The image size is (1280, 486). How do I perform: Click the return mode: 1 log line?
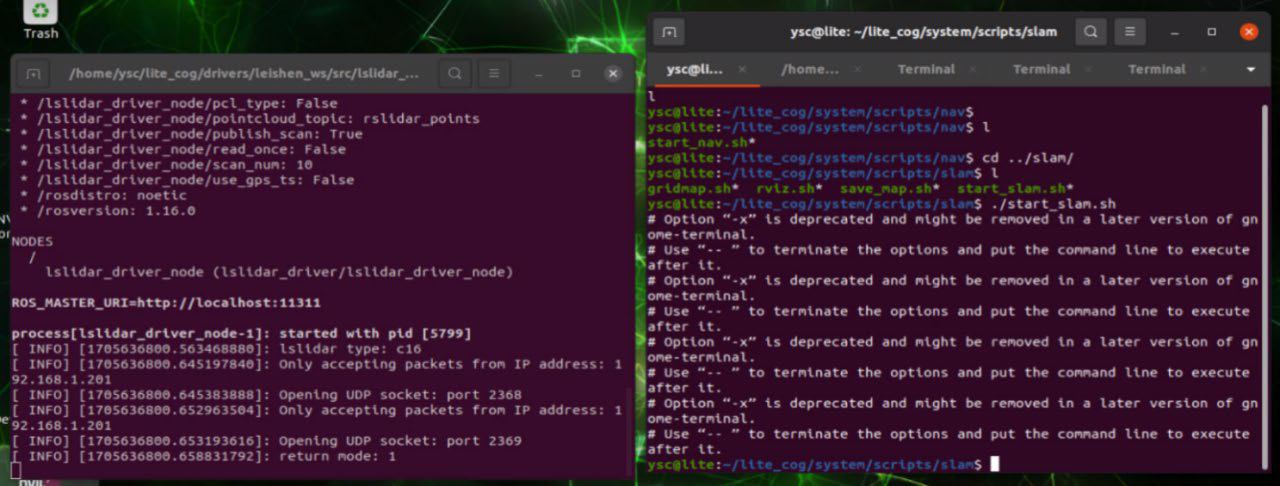204,456
